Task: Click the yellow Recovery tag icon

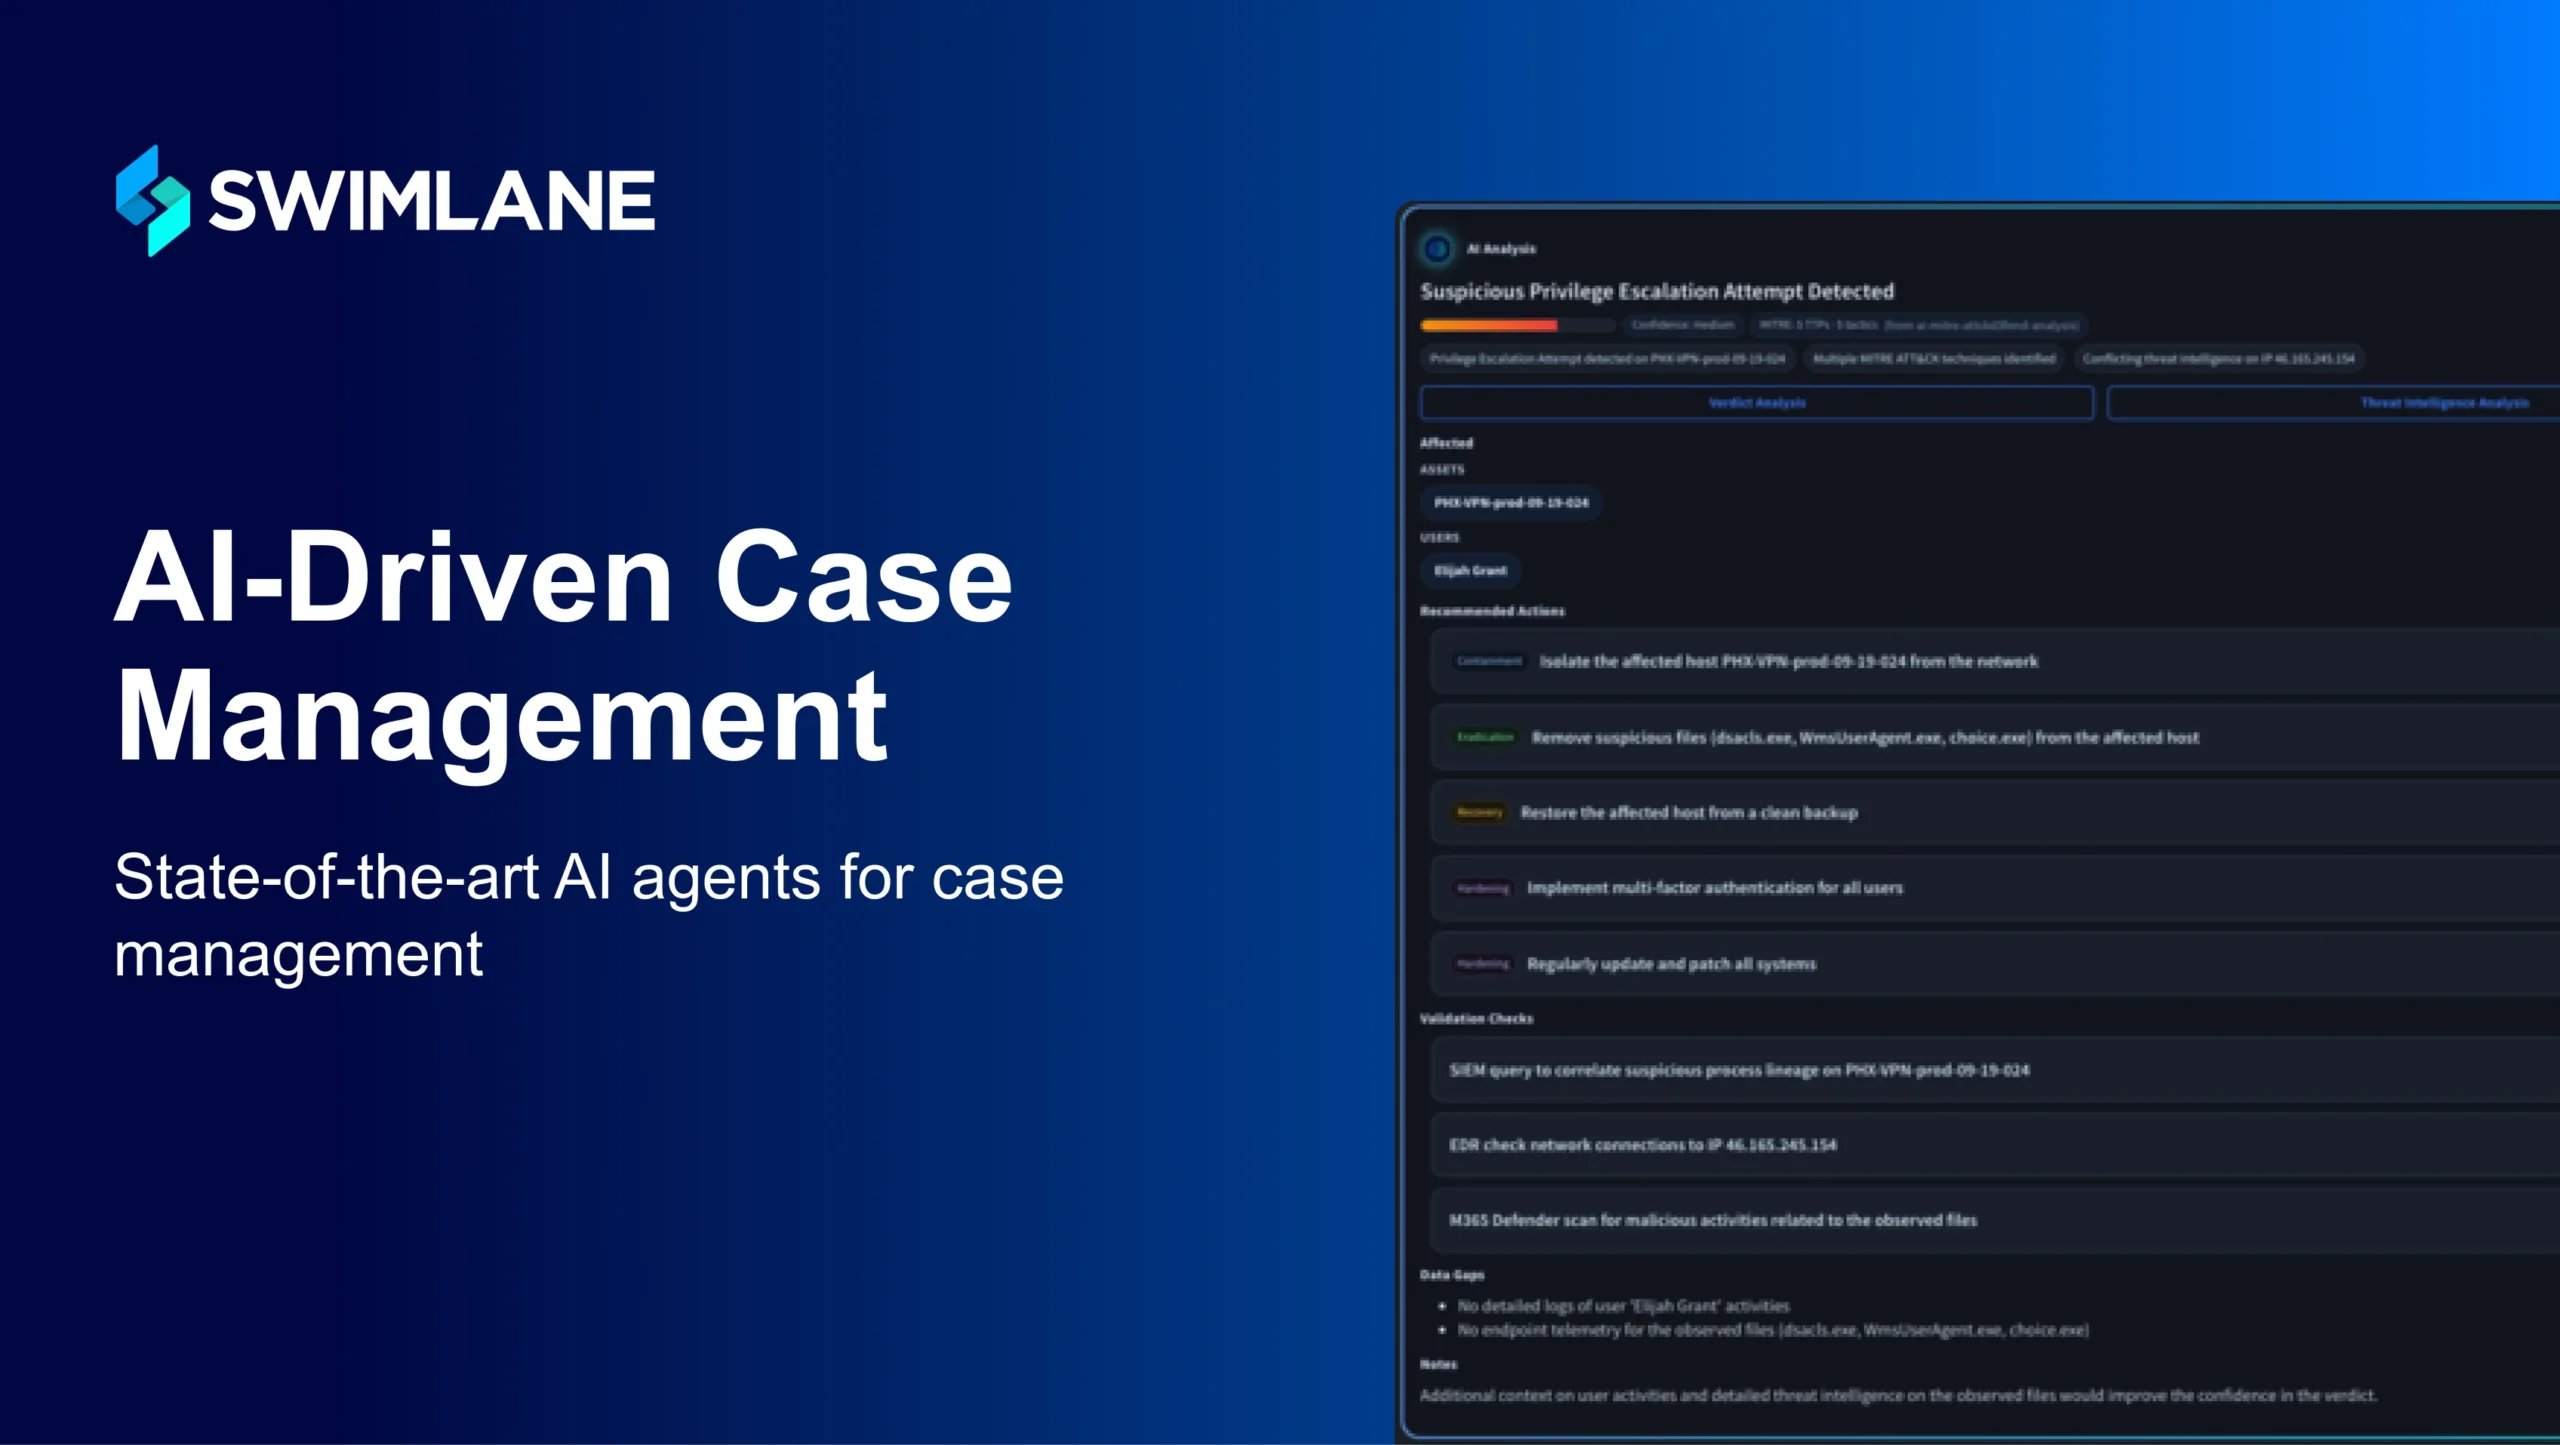Action: [x=1479, y=813]
